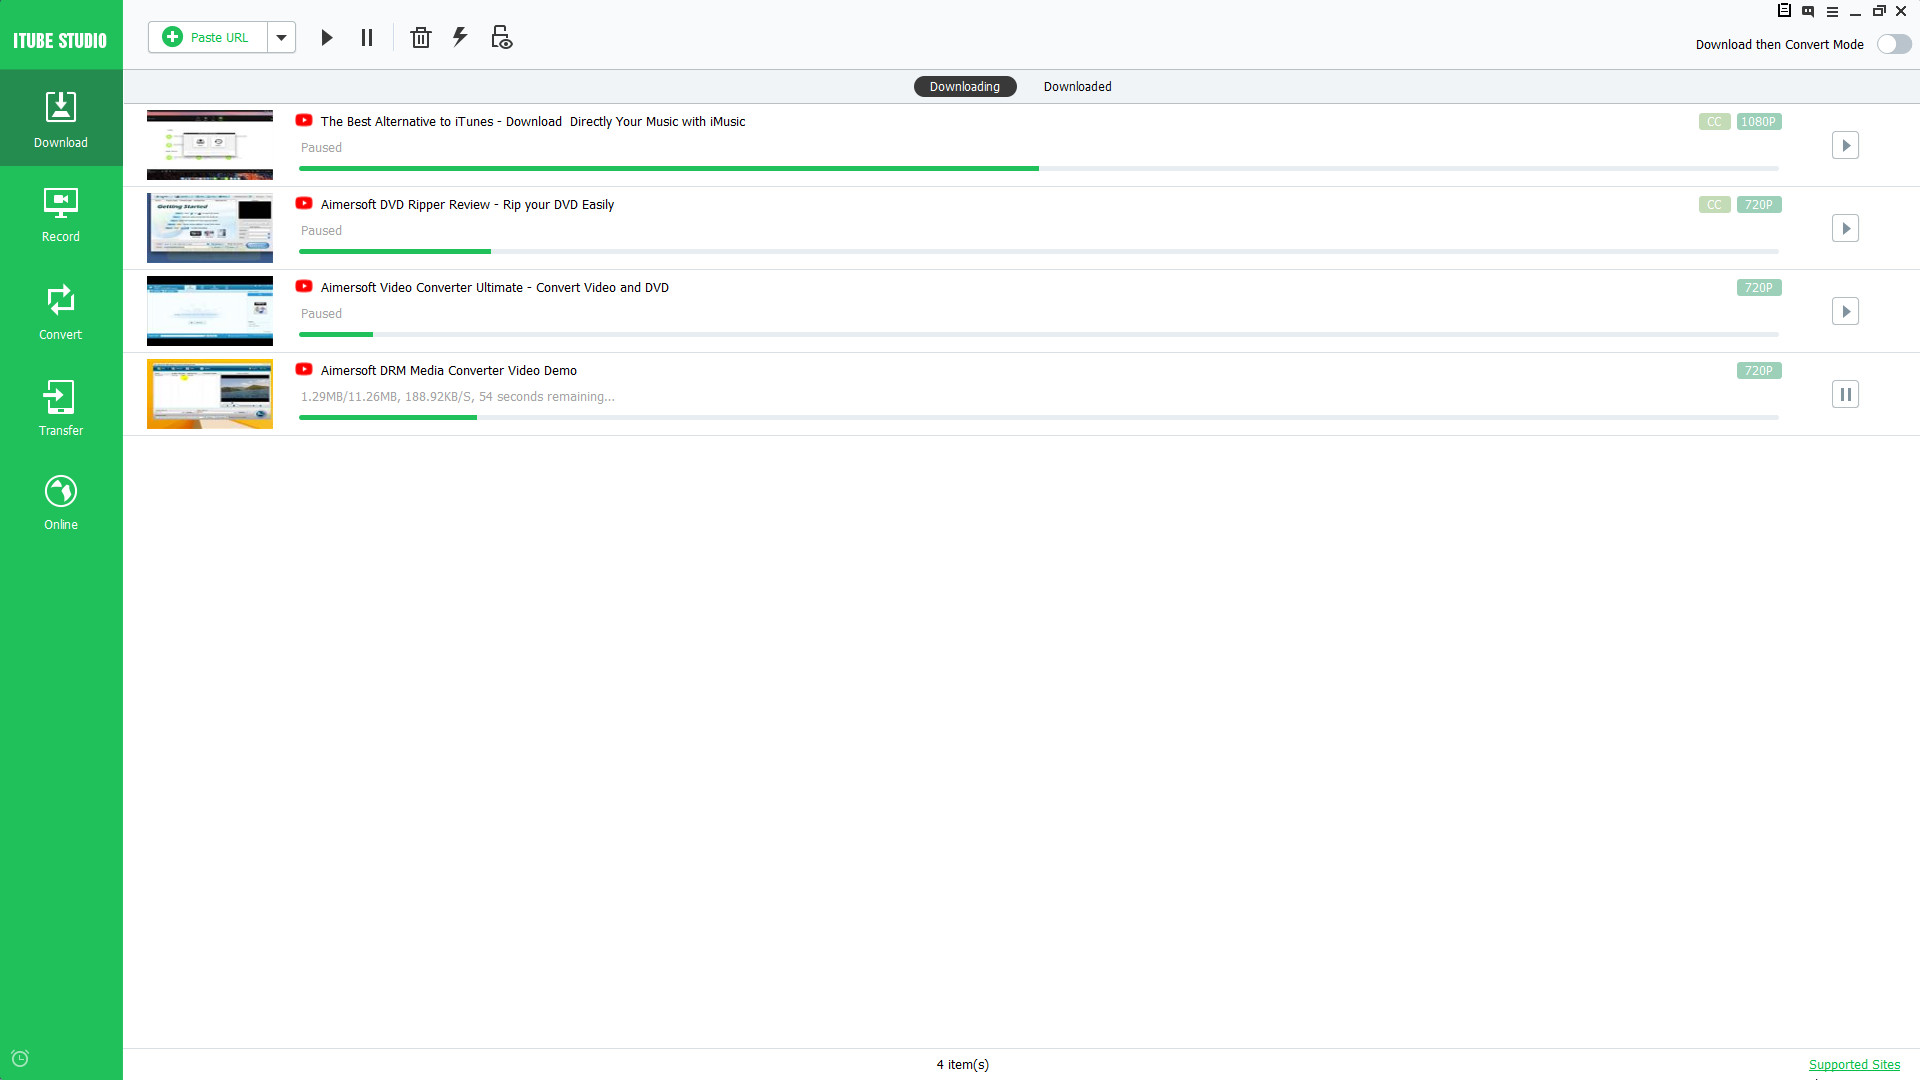This screenshot has height=1080, width=1920.
Task: Enable Download then Convert Mode
Action: point(1893,44)
